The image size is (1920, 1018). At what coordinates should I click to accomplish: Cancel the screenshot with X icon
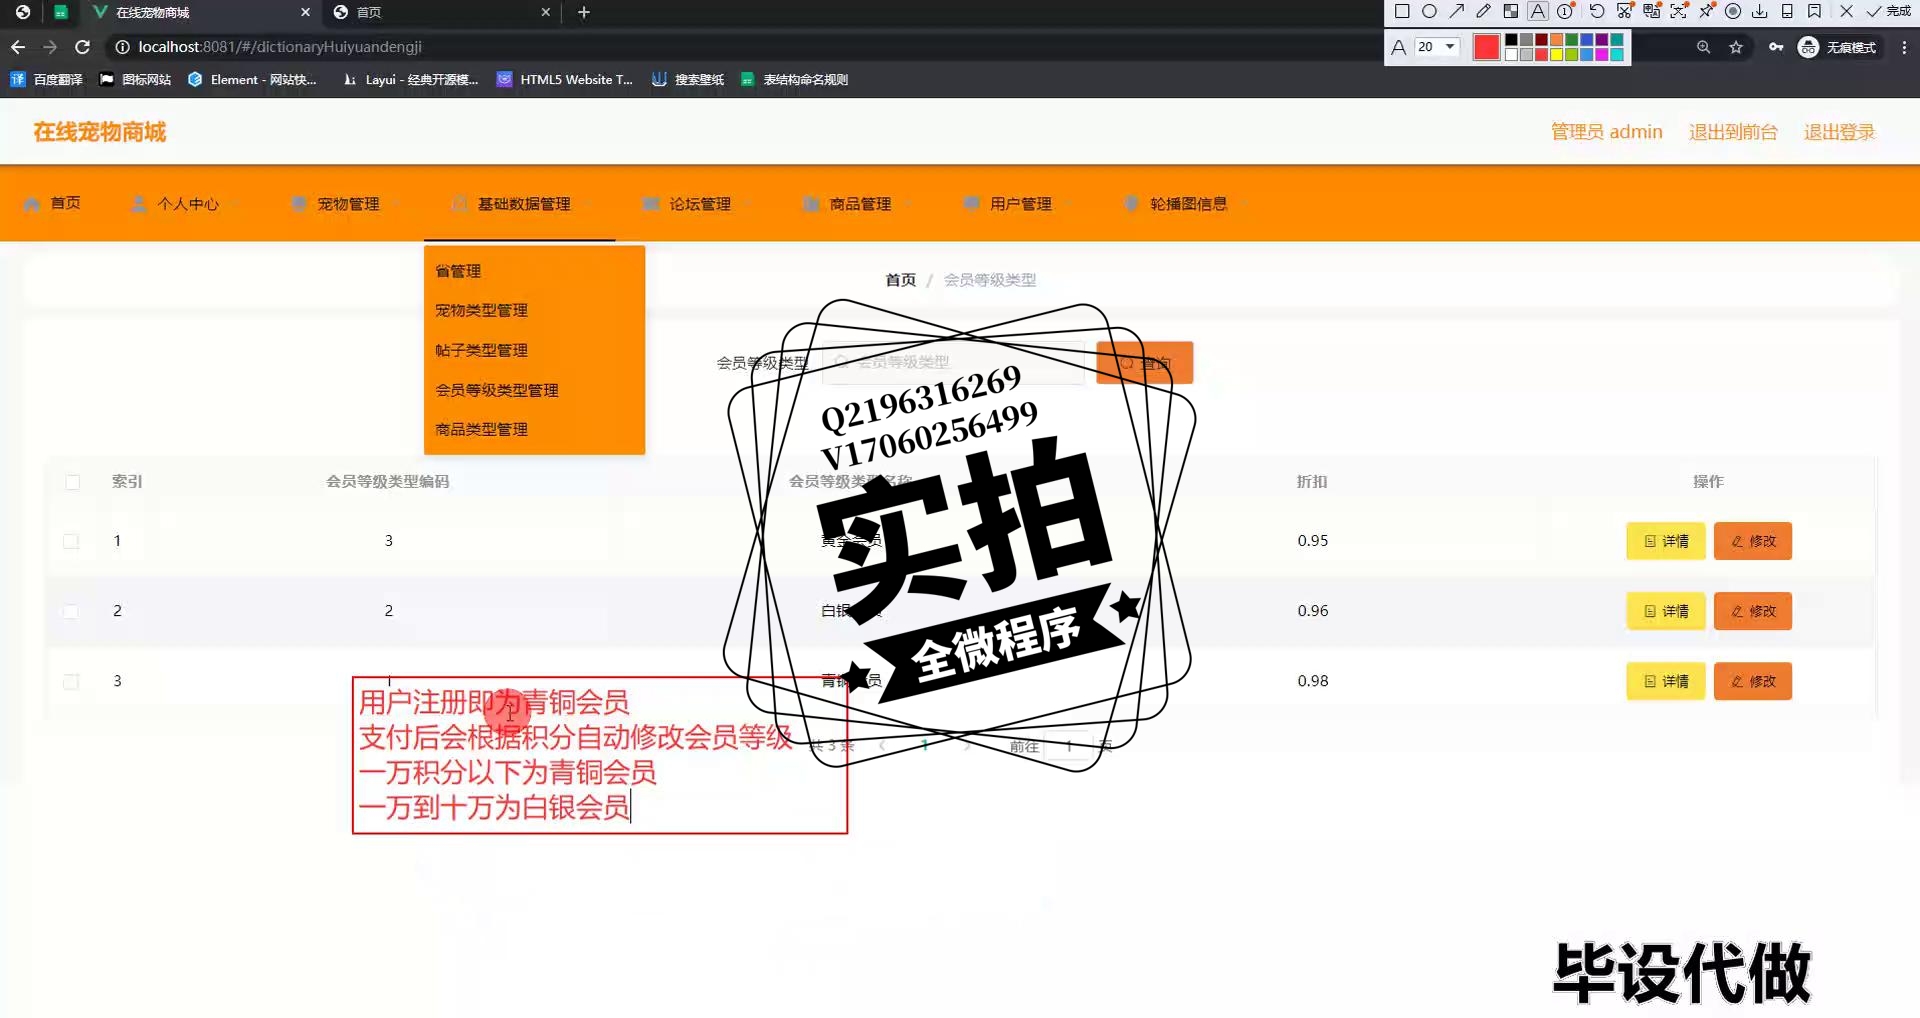click(1846, 11)
